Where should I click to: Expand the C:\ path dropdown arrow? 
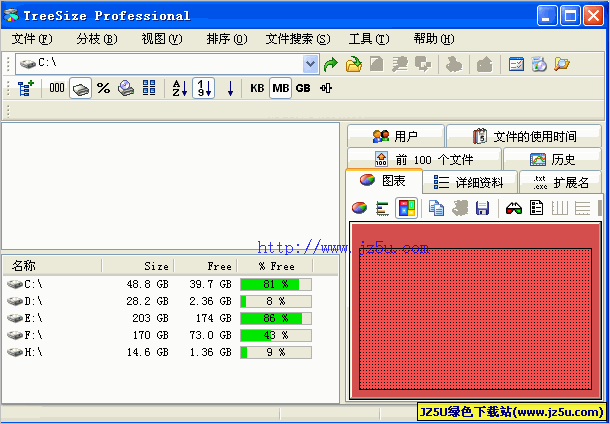click(310, 64)
